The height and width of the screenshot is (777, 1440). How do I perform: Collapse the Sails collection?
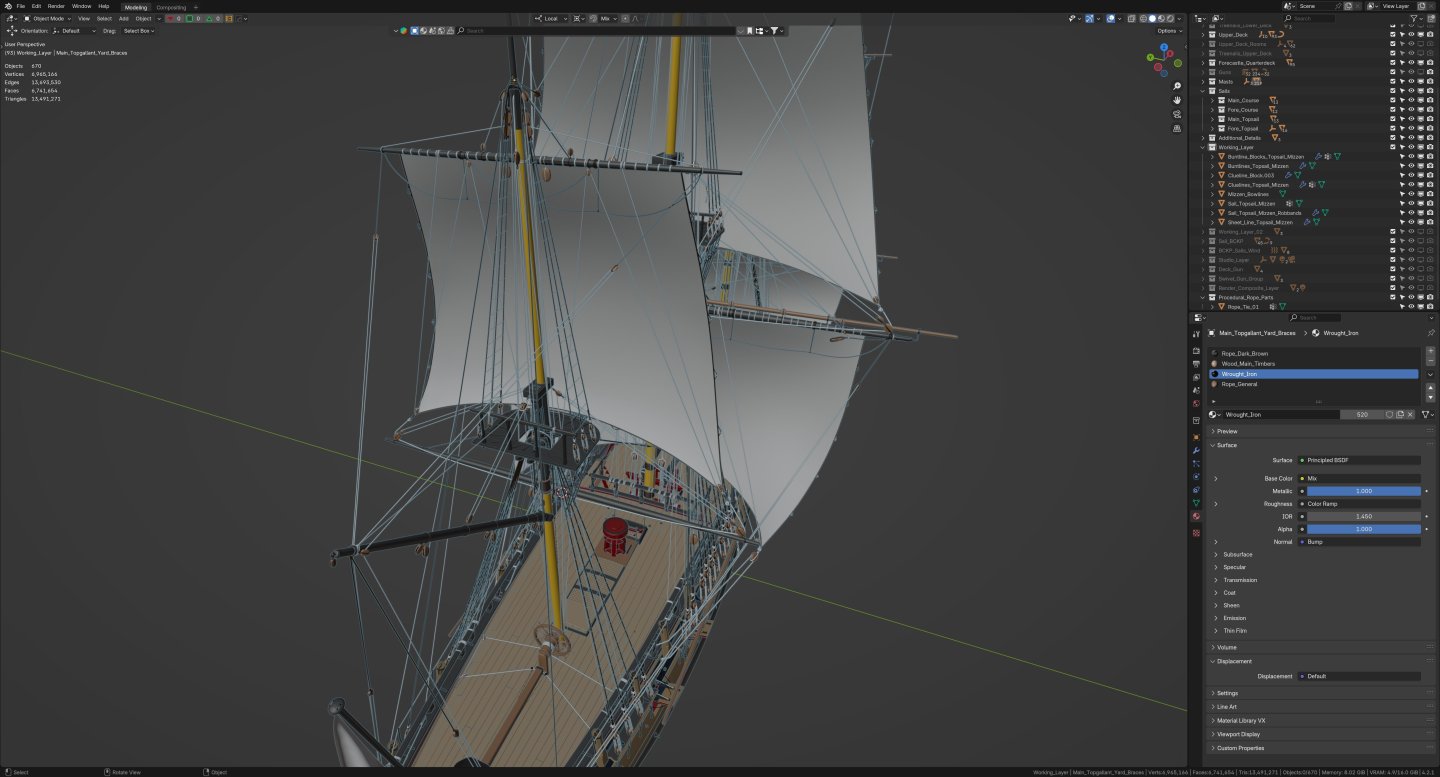coord(1203,91)
